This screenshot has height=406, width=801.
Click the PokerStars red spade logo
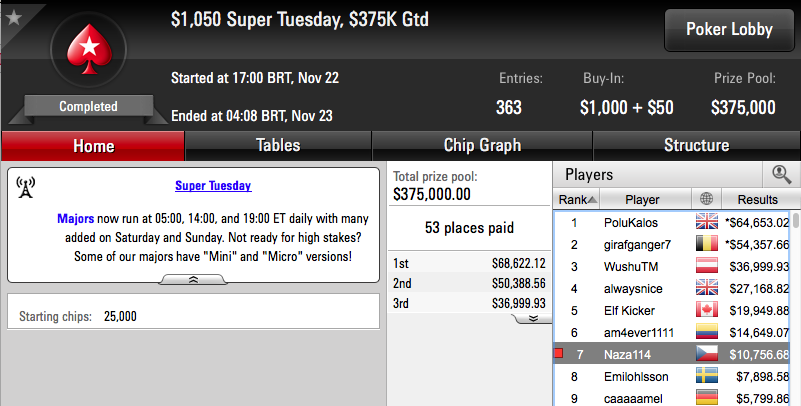click(89, 49)
